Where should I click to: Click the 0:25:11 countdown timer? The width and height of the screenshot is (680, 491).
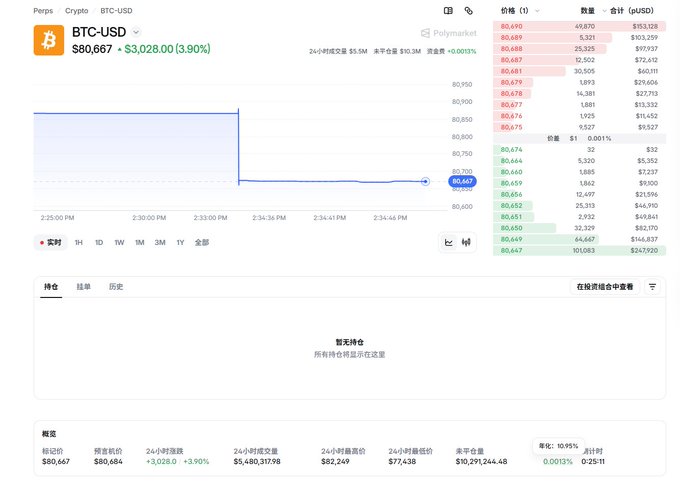593,462
